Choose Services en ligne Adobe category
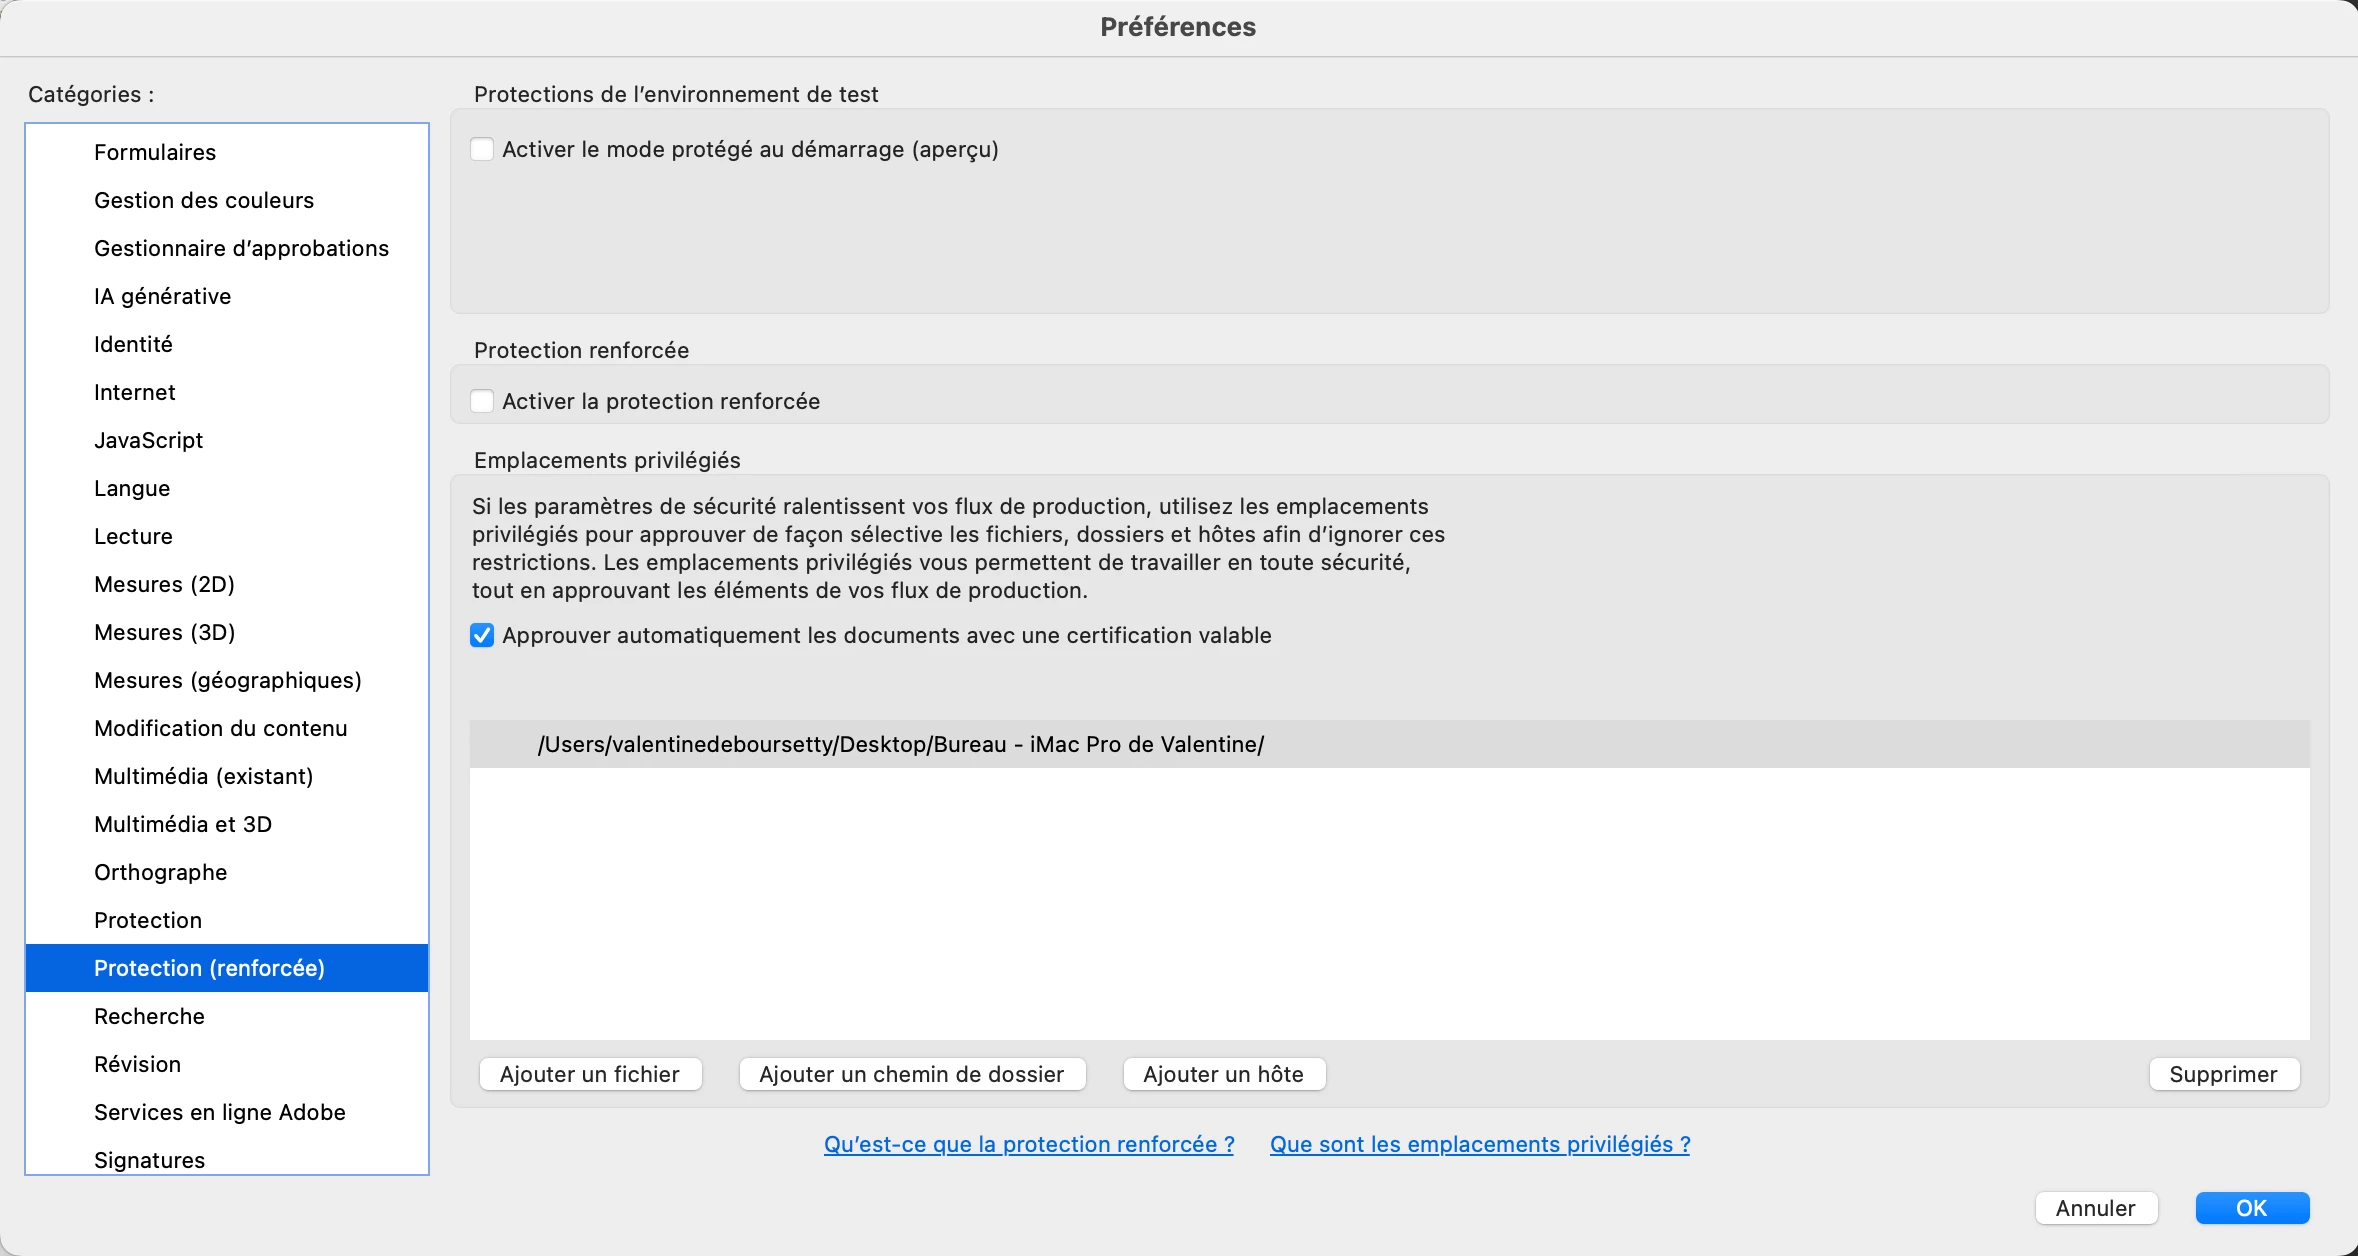2358x1256 pixels. (x=220, y=1112)
